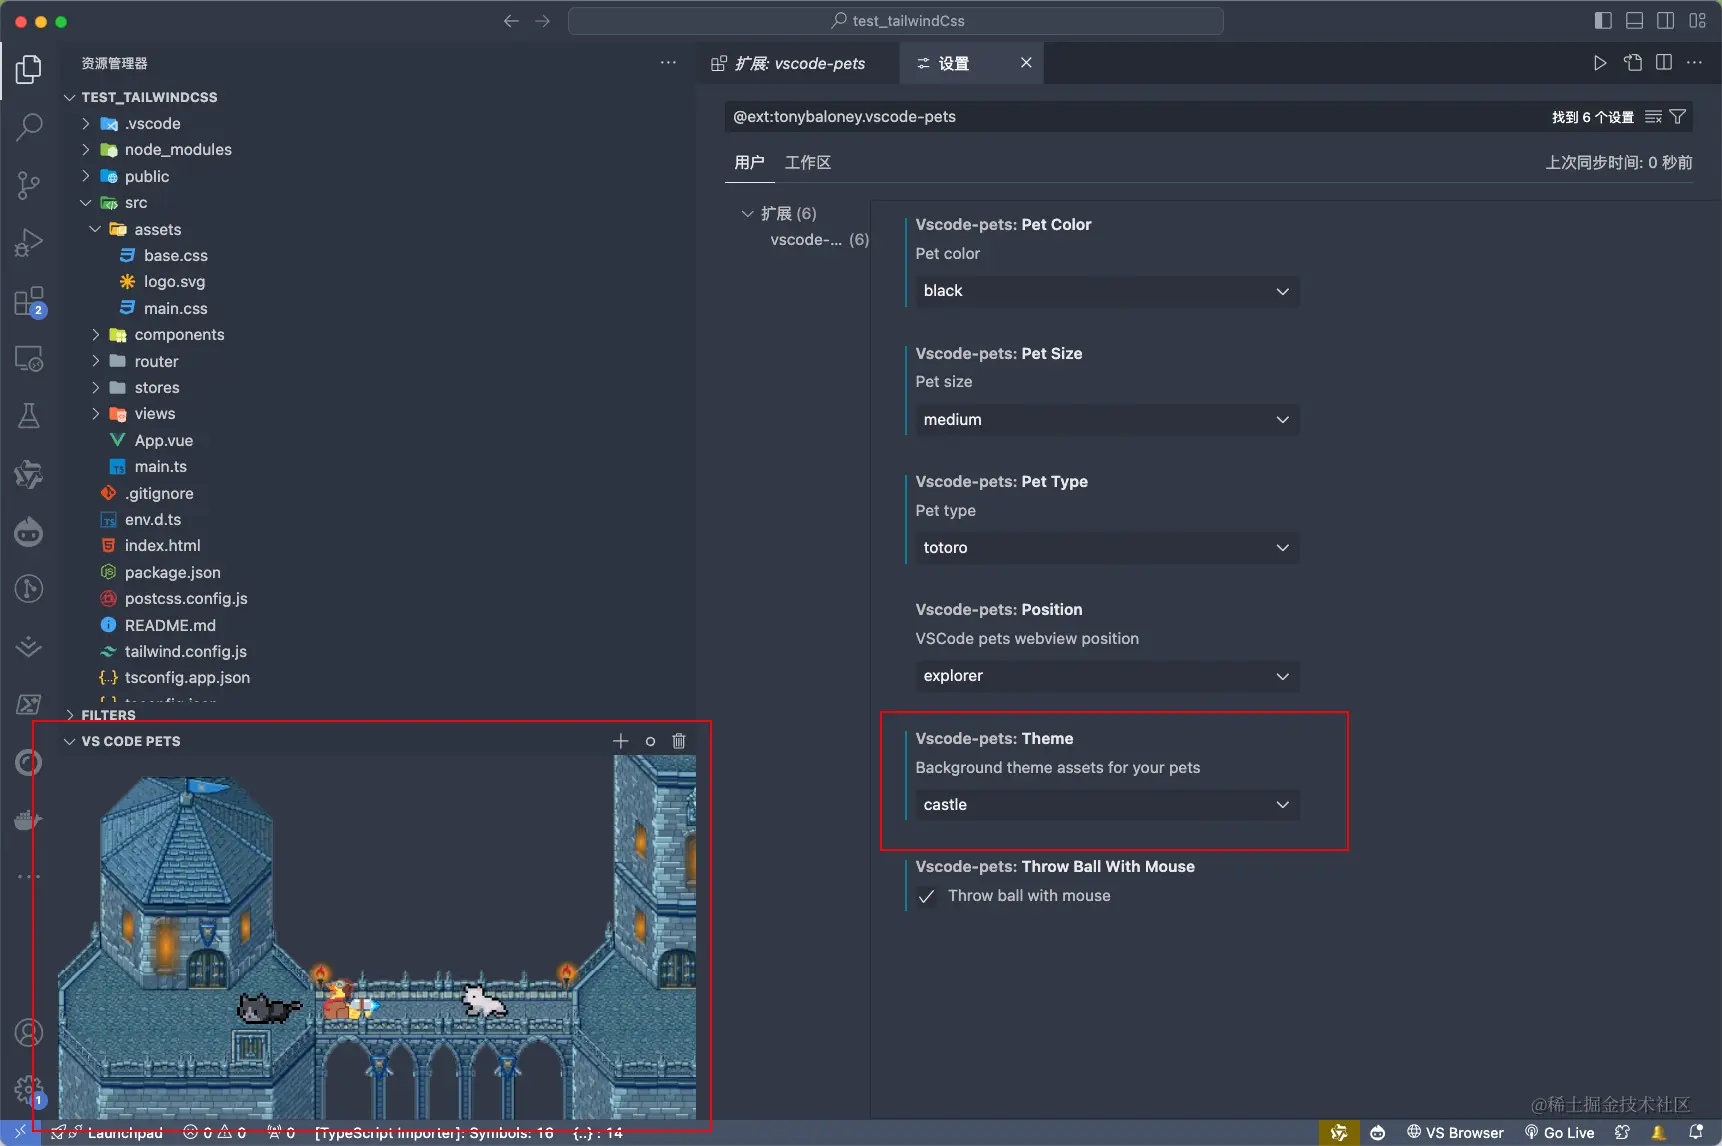
Task: Open Position dropdown showing explorer
Action: point(1107,676)
